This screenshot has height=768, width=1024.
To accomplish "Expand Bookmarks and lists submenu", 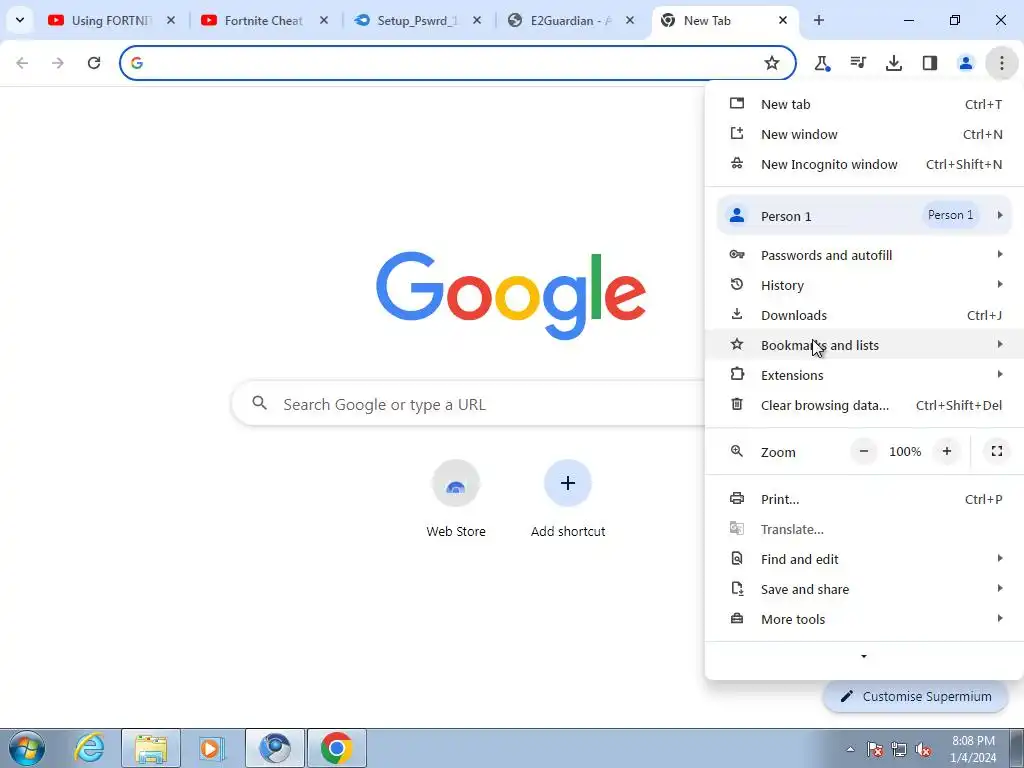I will point(864,345).
